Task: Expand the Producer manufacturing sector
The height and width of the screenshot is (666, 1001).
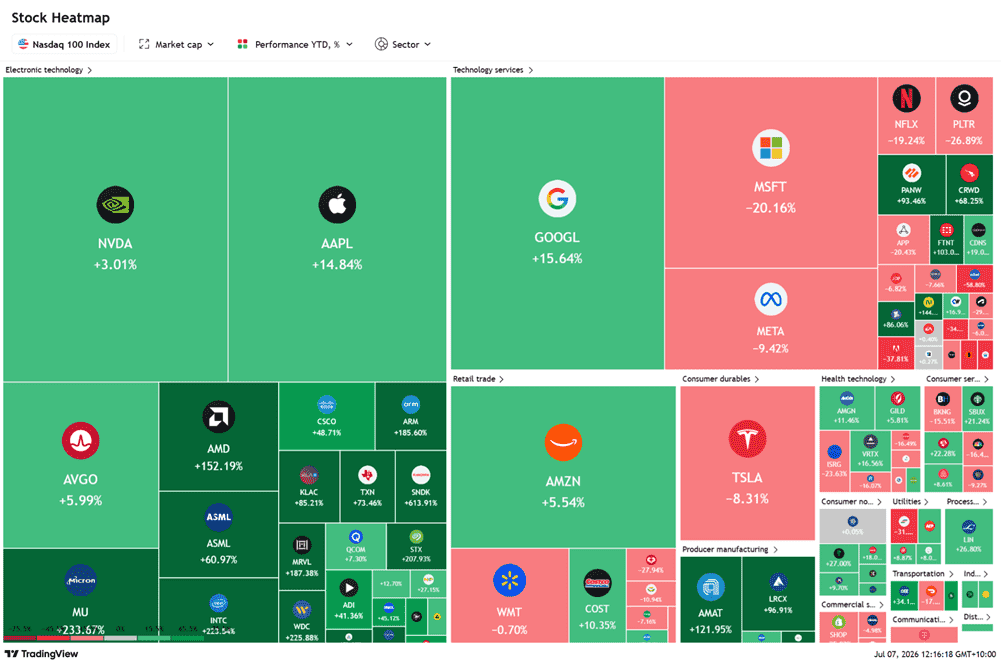Action: pos(730,549)
